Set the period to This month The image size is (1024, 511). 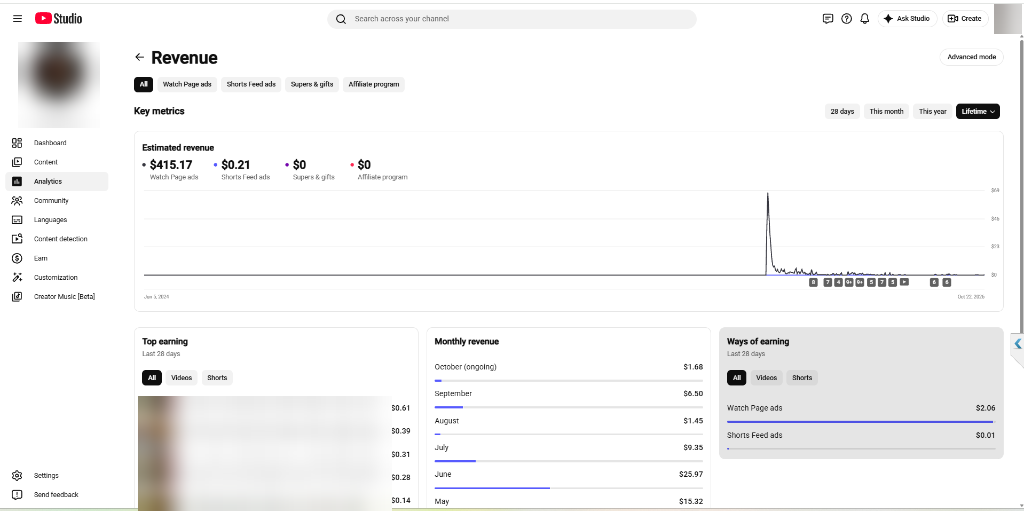pos(886,112)
